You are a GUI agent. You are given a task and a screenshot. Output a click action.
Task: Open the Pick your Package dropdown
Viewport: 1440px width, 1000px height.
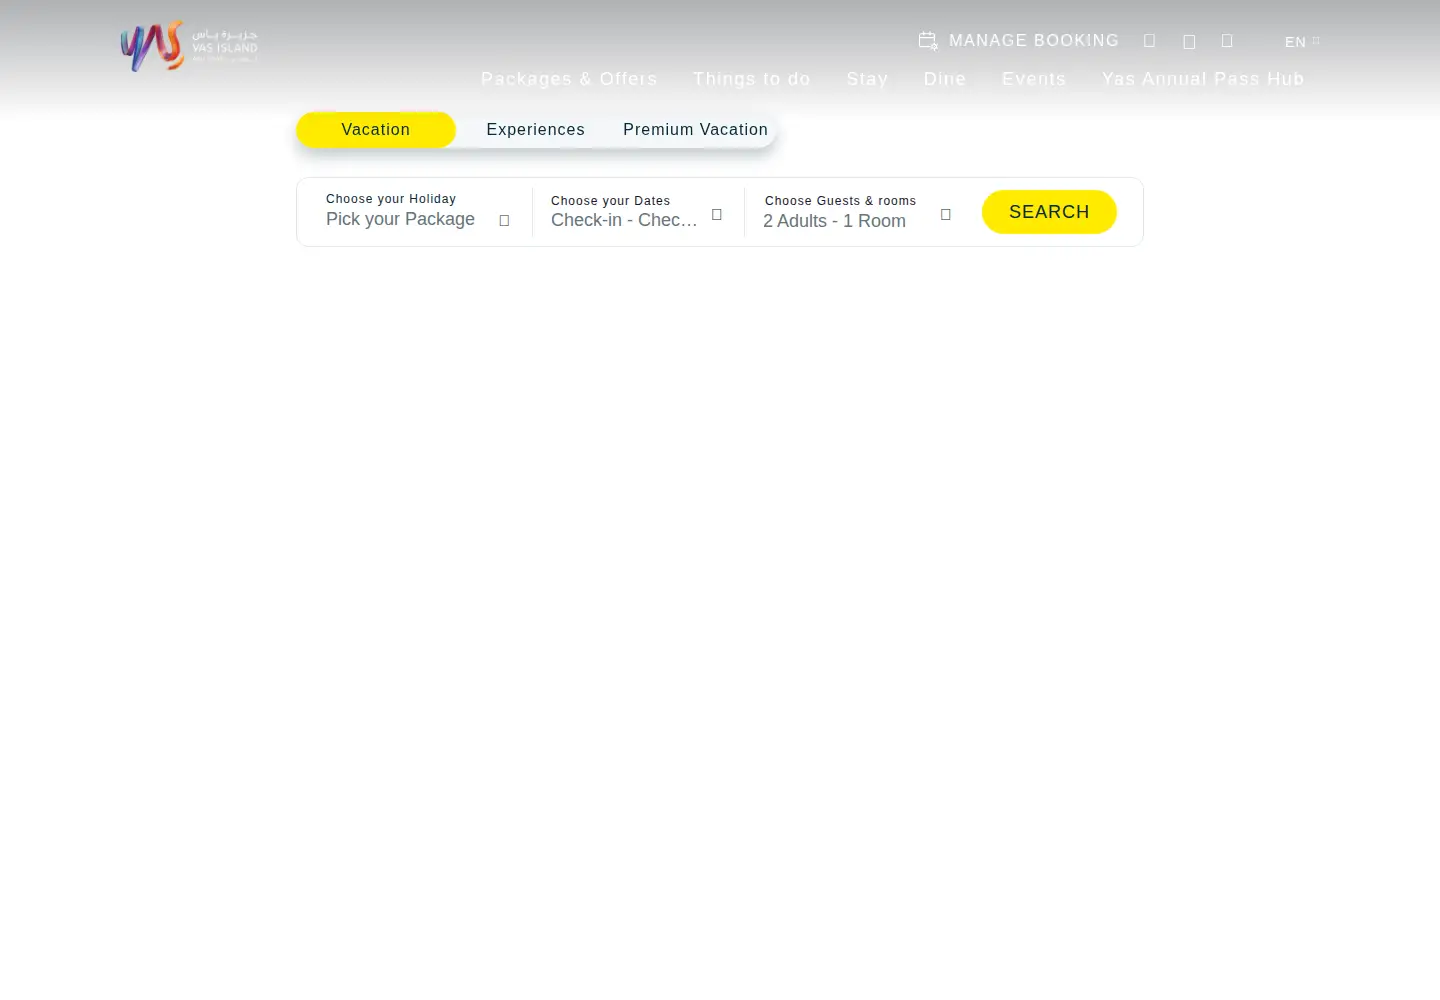417,212
